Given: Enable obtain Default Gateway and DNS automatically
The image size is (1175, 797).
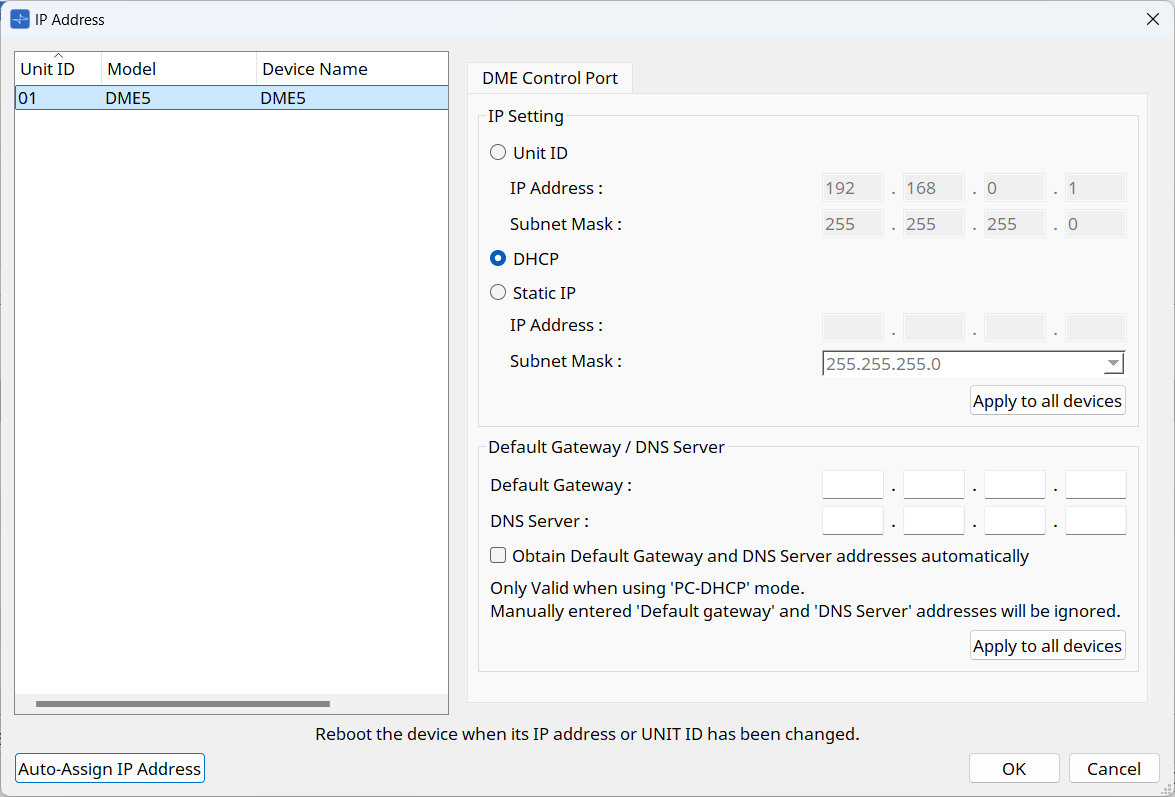Looking at the screenshot, I should click(x=498, y=556).
